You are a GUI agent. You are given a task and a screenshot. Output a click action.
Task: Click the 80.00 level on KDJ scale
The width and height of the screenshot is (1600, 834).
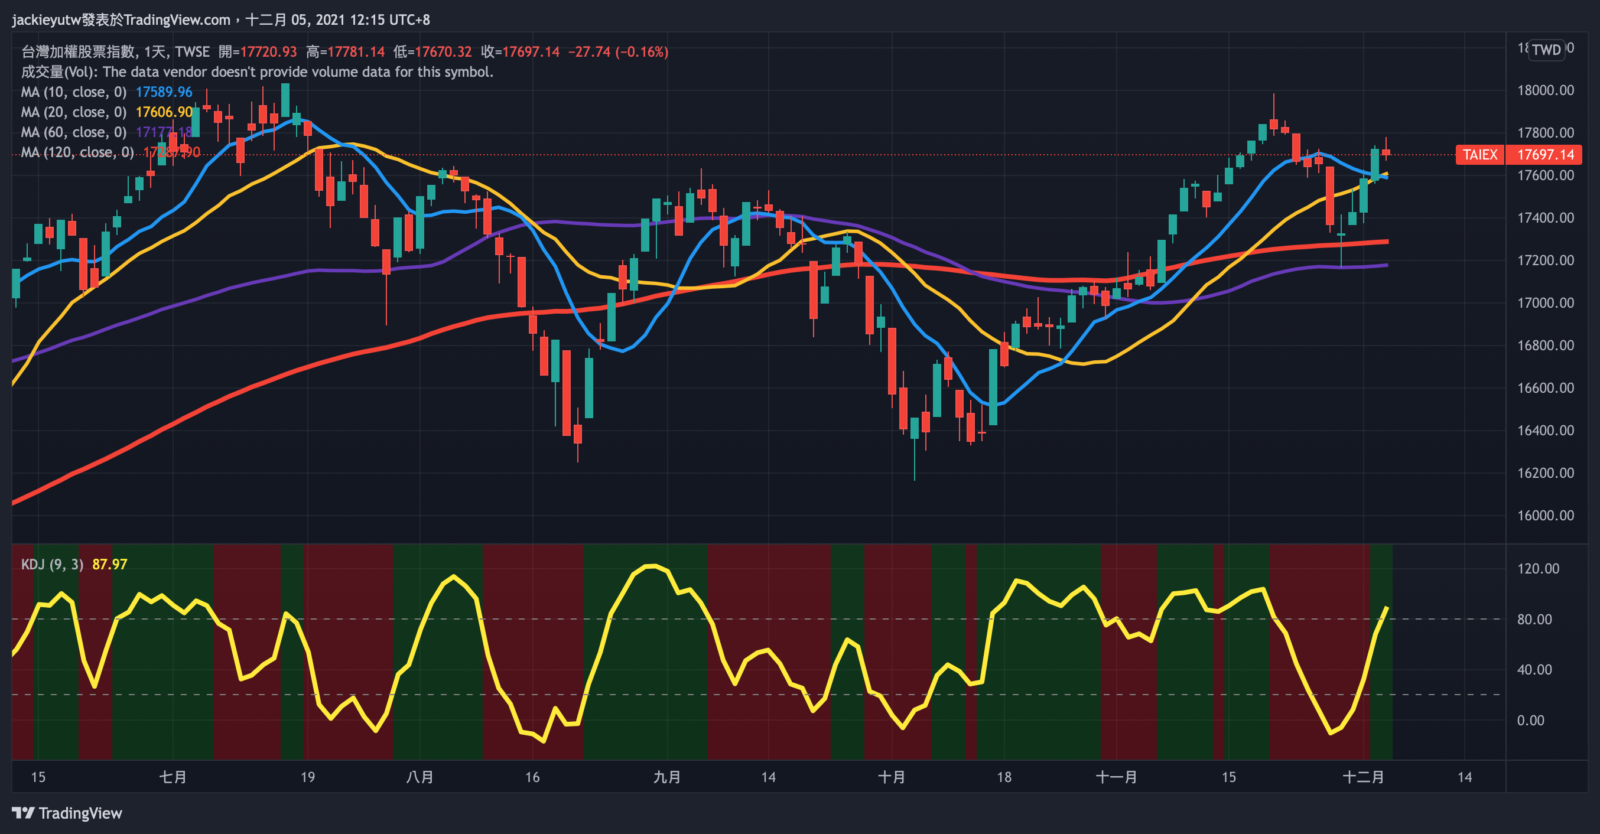click(1534, 620)
